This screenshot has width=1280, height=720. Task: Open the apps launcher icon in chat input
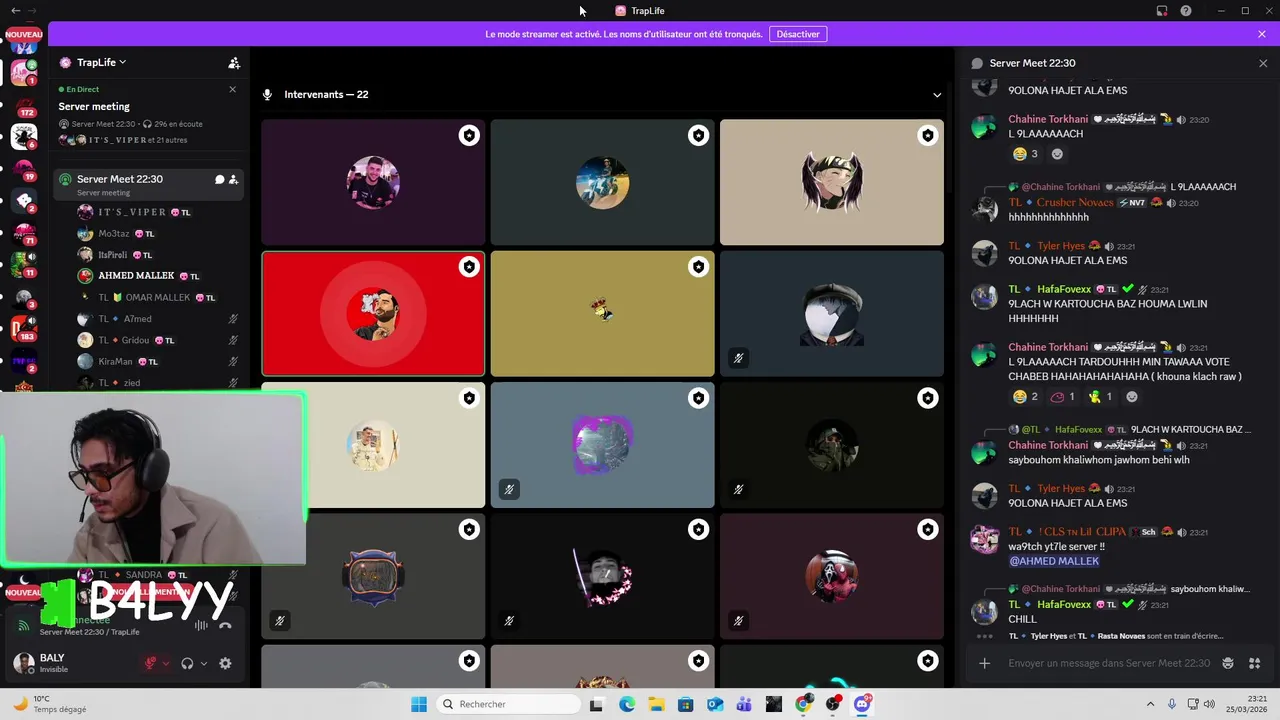point(1255,663)
